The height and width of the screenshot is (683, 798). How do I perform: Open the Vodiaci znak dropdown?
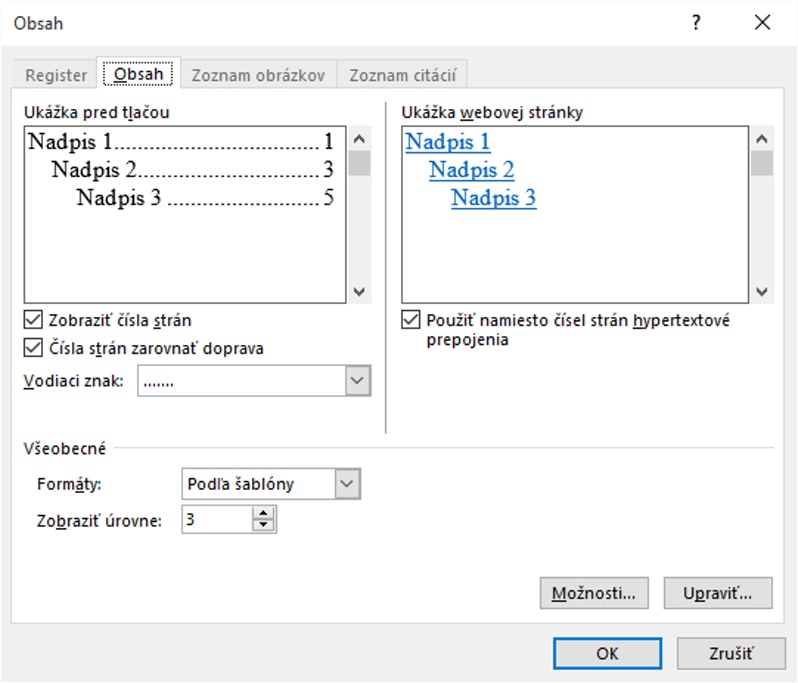tap(358, 381)
